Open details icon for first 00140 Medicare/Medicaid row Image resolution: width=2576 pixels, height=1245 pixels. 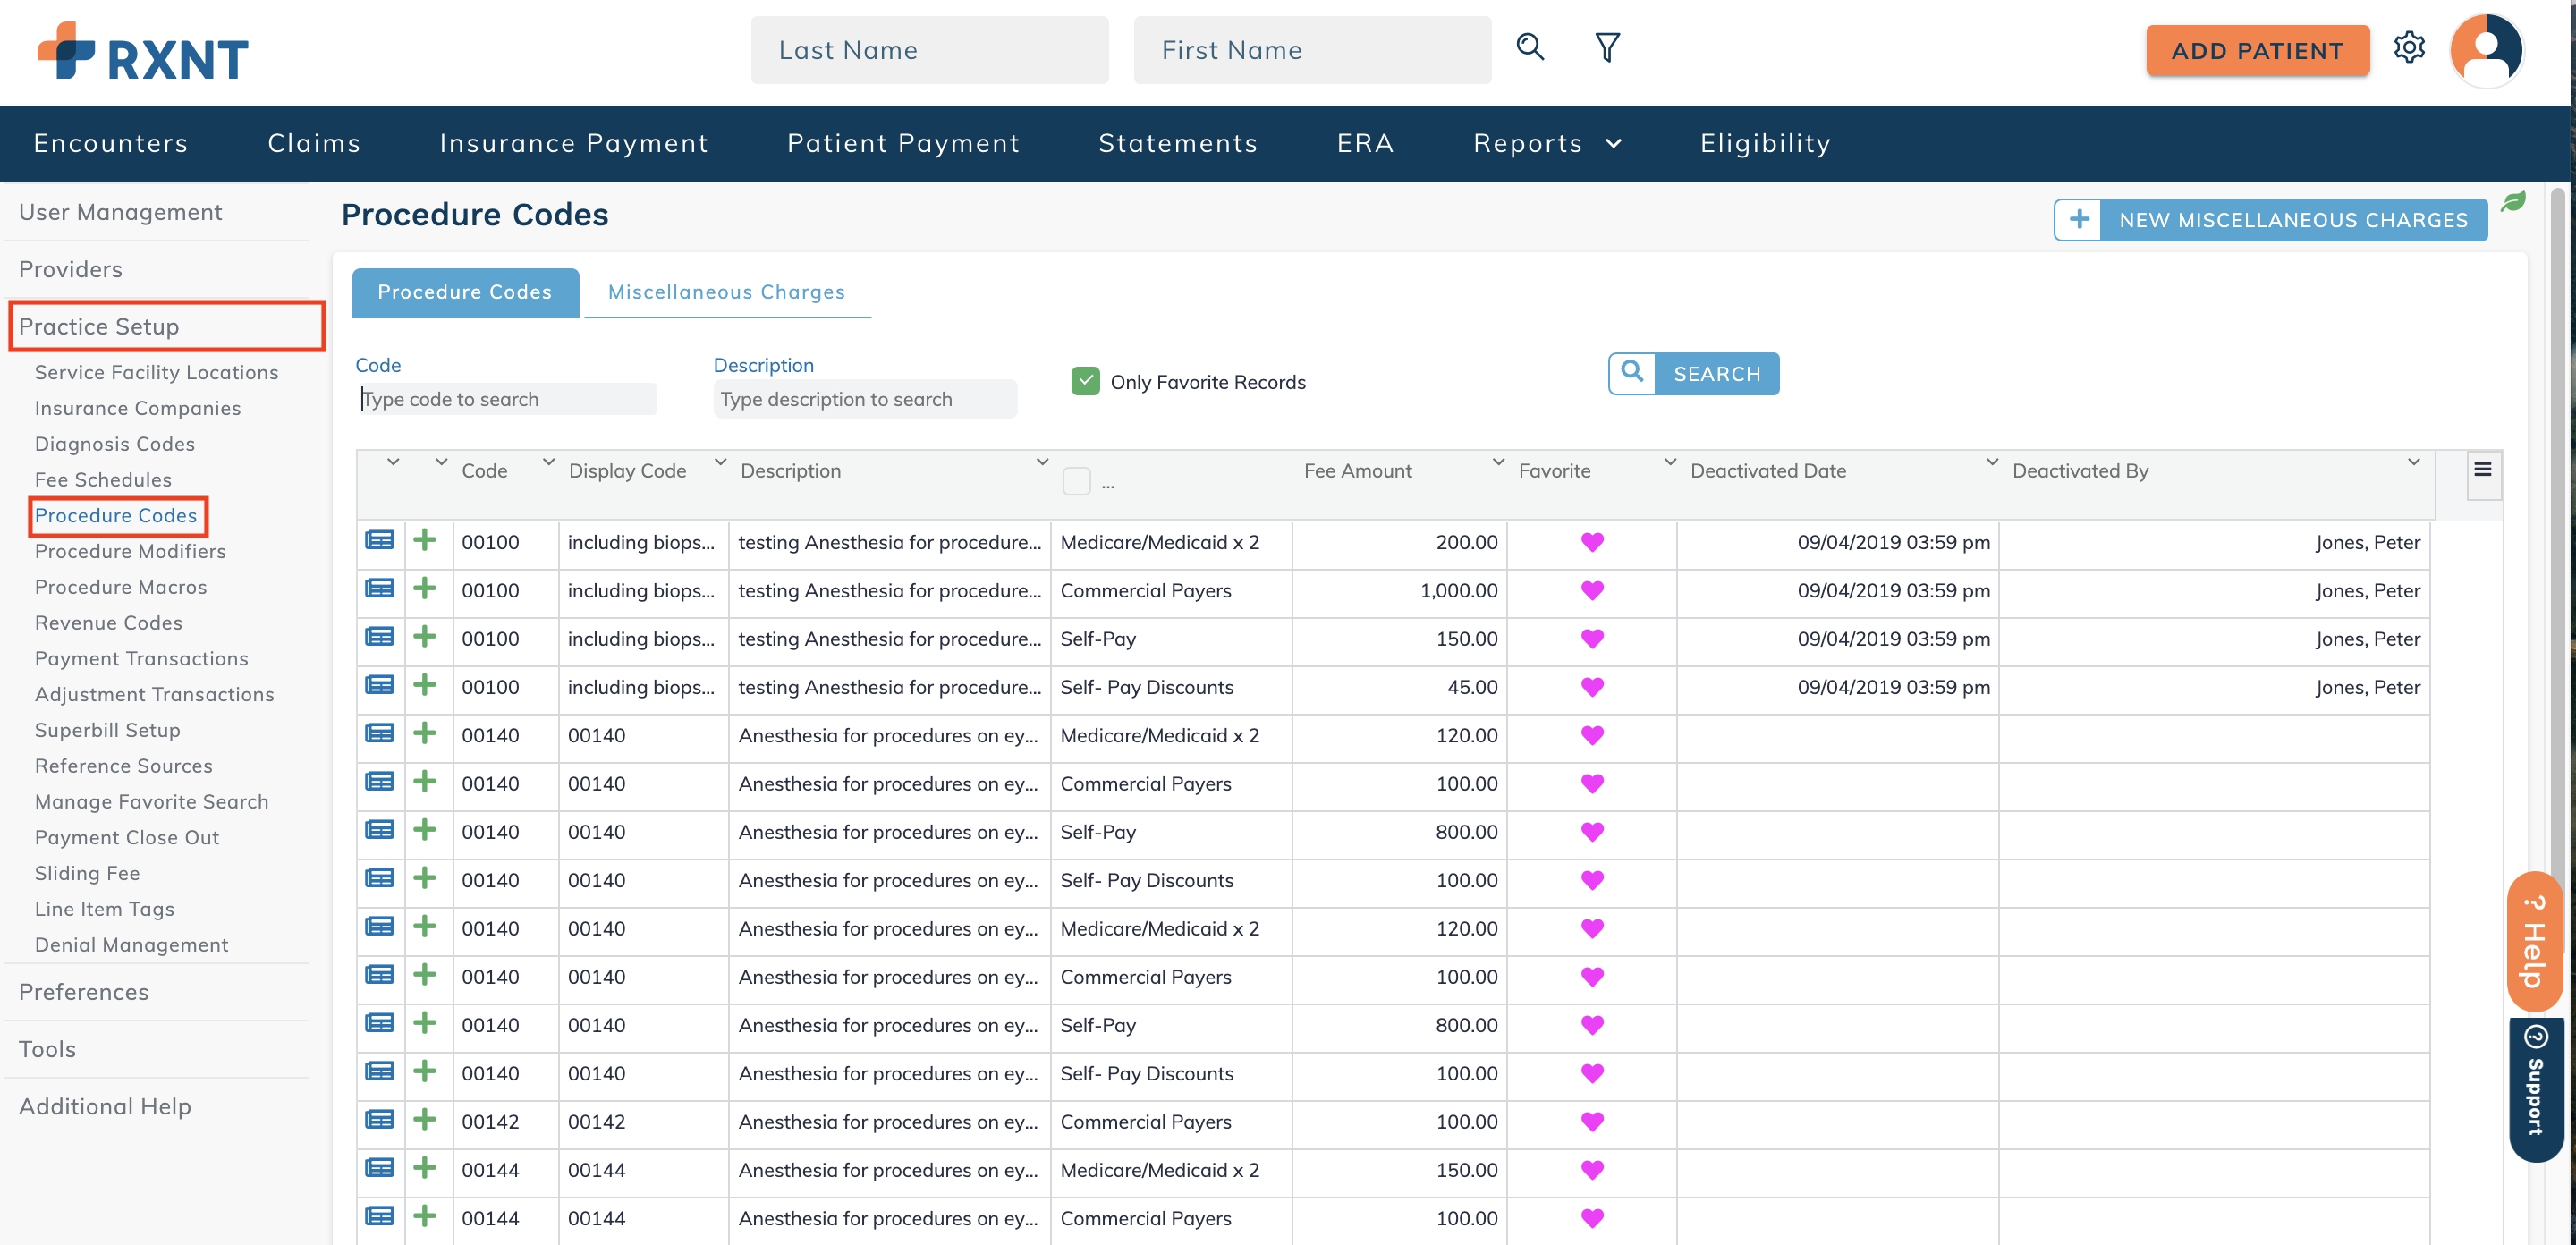[379, 734]
